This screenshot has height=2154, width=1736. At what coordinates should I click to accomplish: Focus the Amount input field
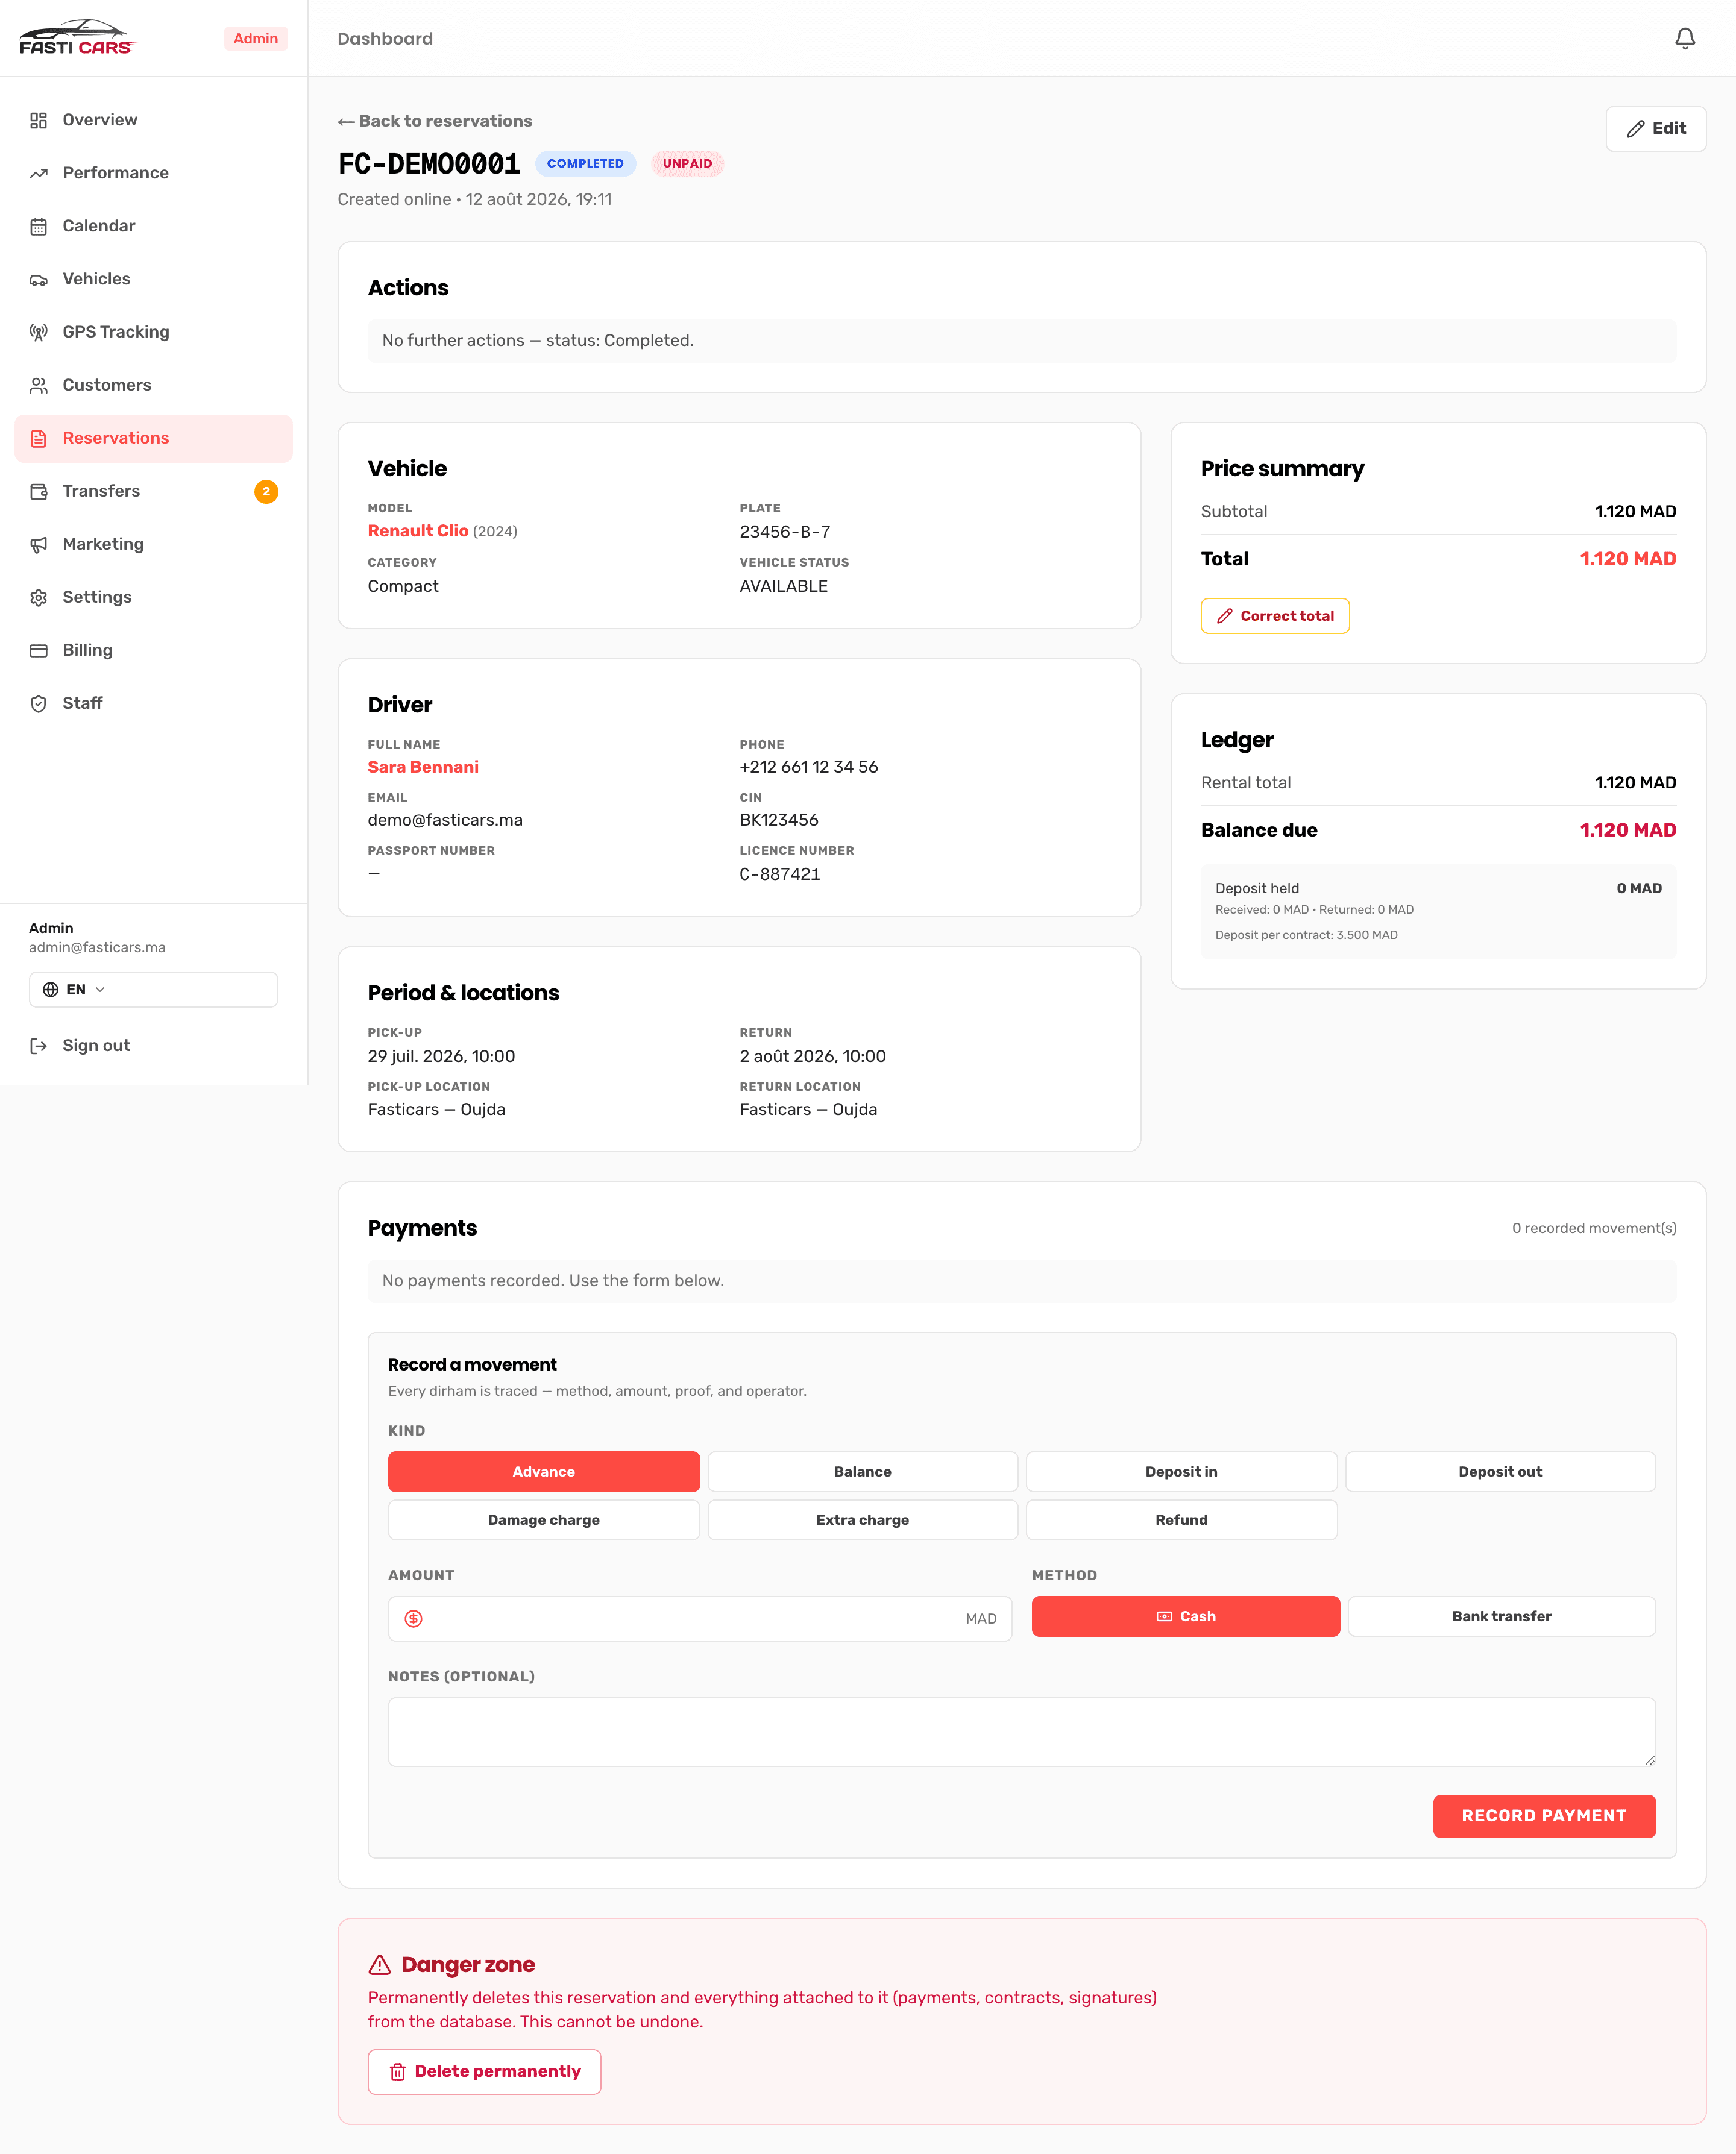coord(699,1618)
